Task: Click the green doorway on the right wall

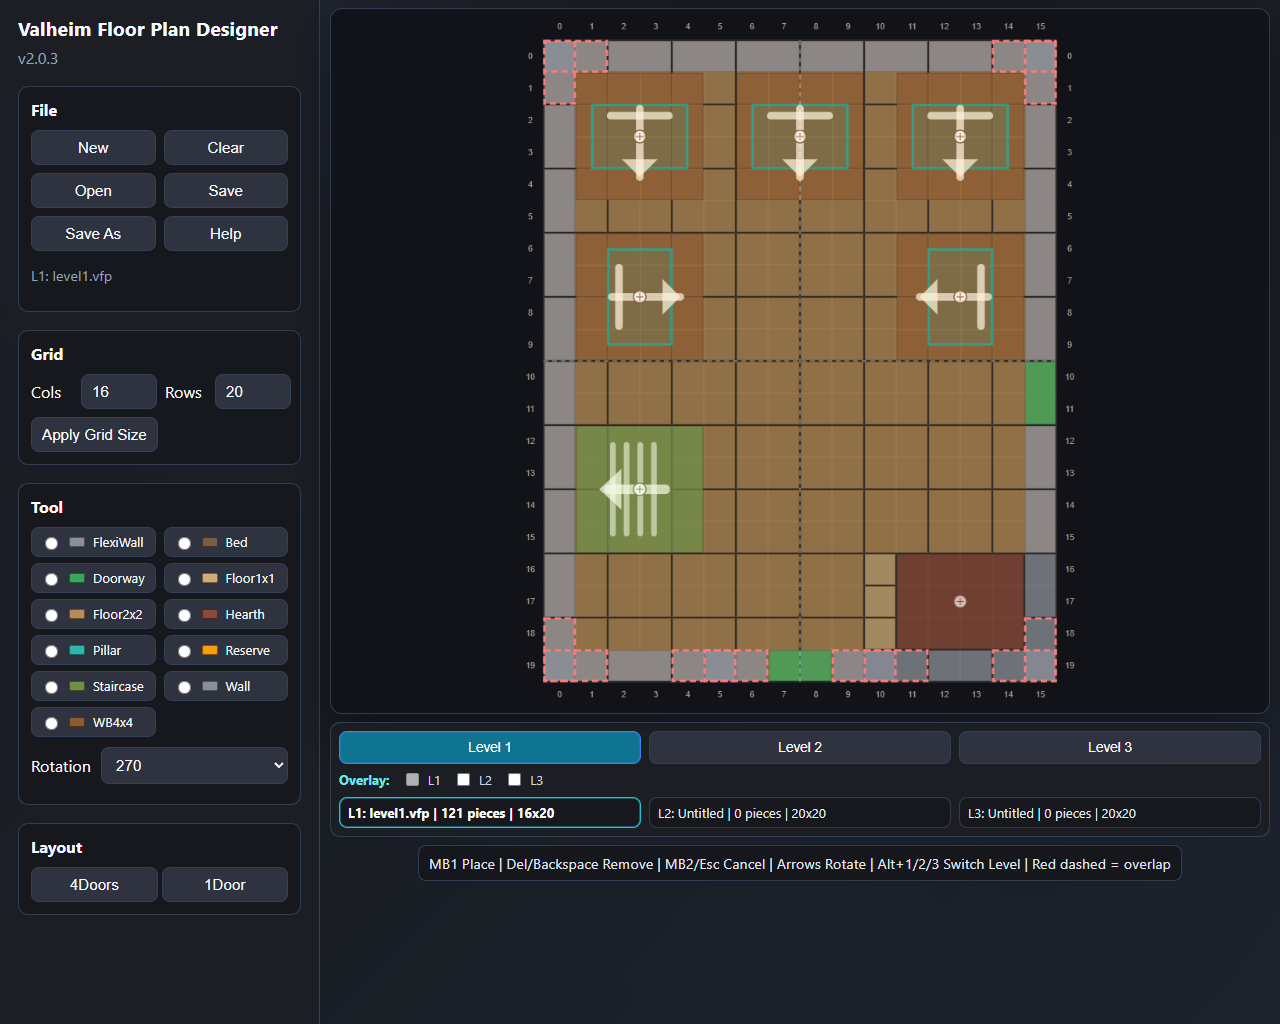Action: 1040,393
